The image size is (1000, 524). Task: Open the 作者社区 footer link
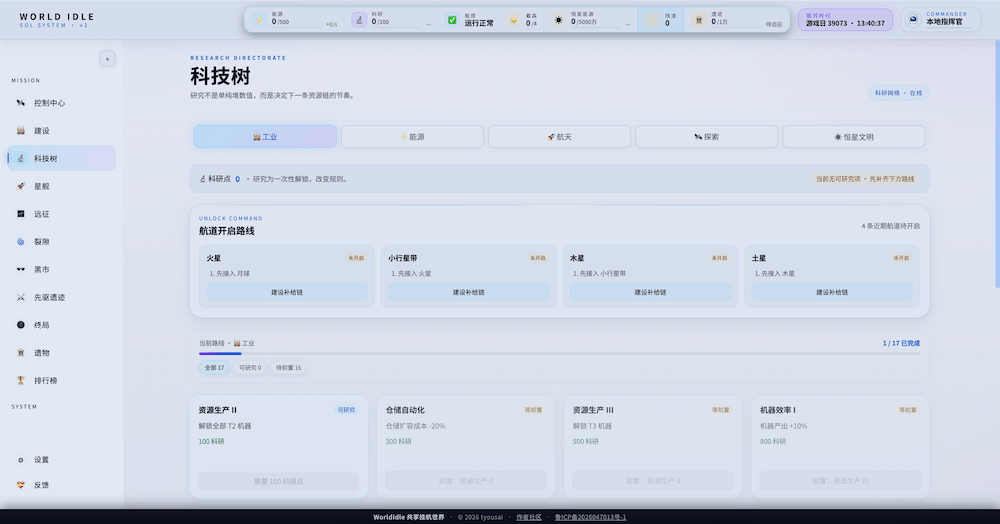(x=529, y=517)
